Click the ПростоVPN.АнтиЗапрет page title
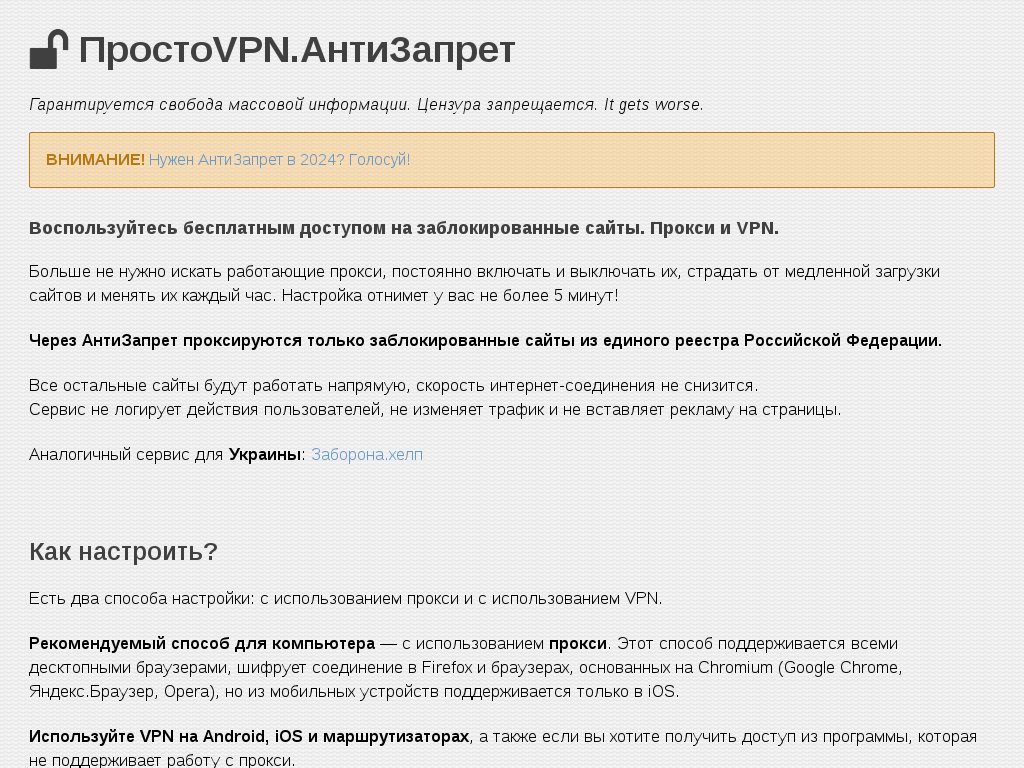 [x=296, y=50]
